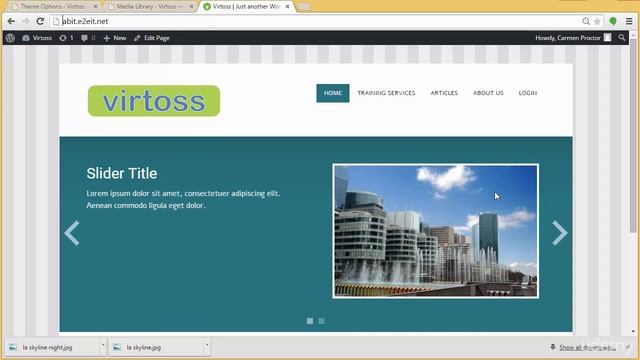Click the city skyline slider image
This screenshot has height=360, width=640.
tap(436, 231)
